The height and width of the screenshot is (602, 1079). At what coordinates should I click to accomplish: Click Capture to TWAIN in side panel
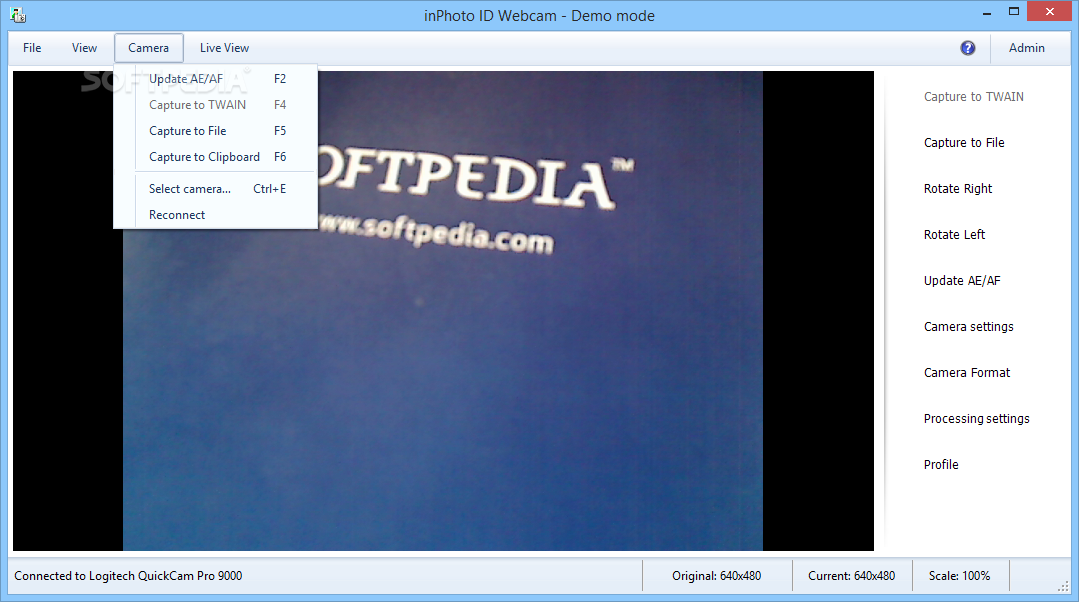(973, 96)
